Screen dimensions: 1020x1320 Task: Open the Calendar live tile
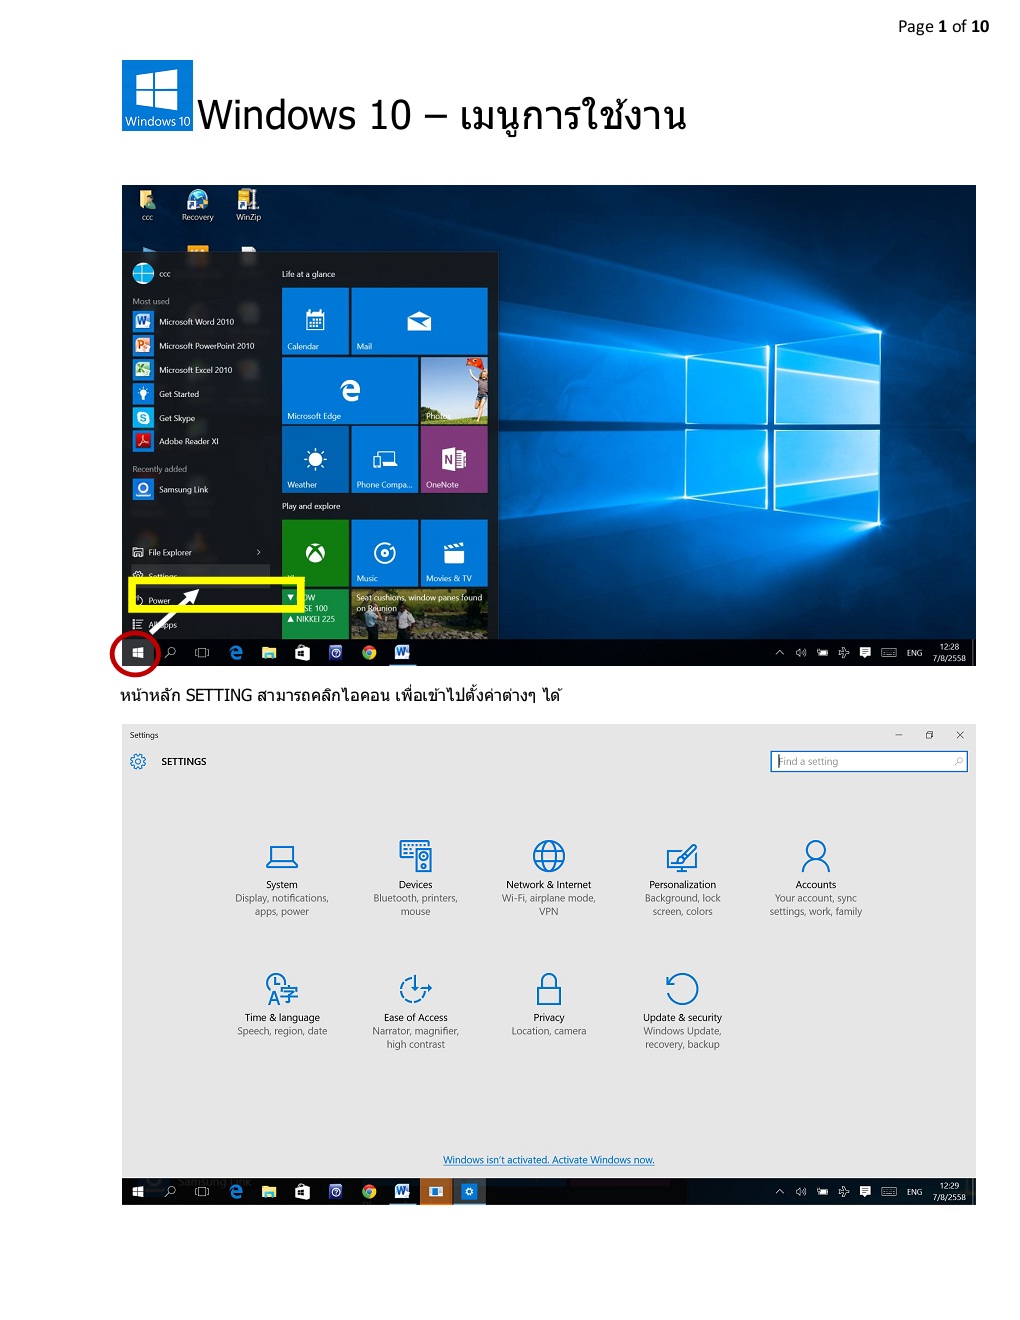pyautogui.click(x=315, y=321)
